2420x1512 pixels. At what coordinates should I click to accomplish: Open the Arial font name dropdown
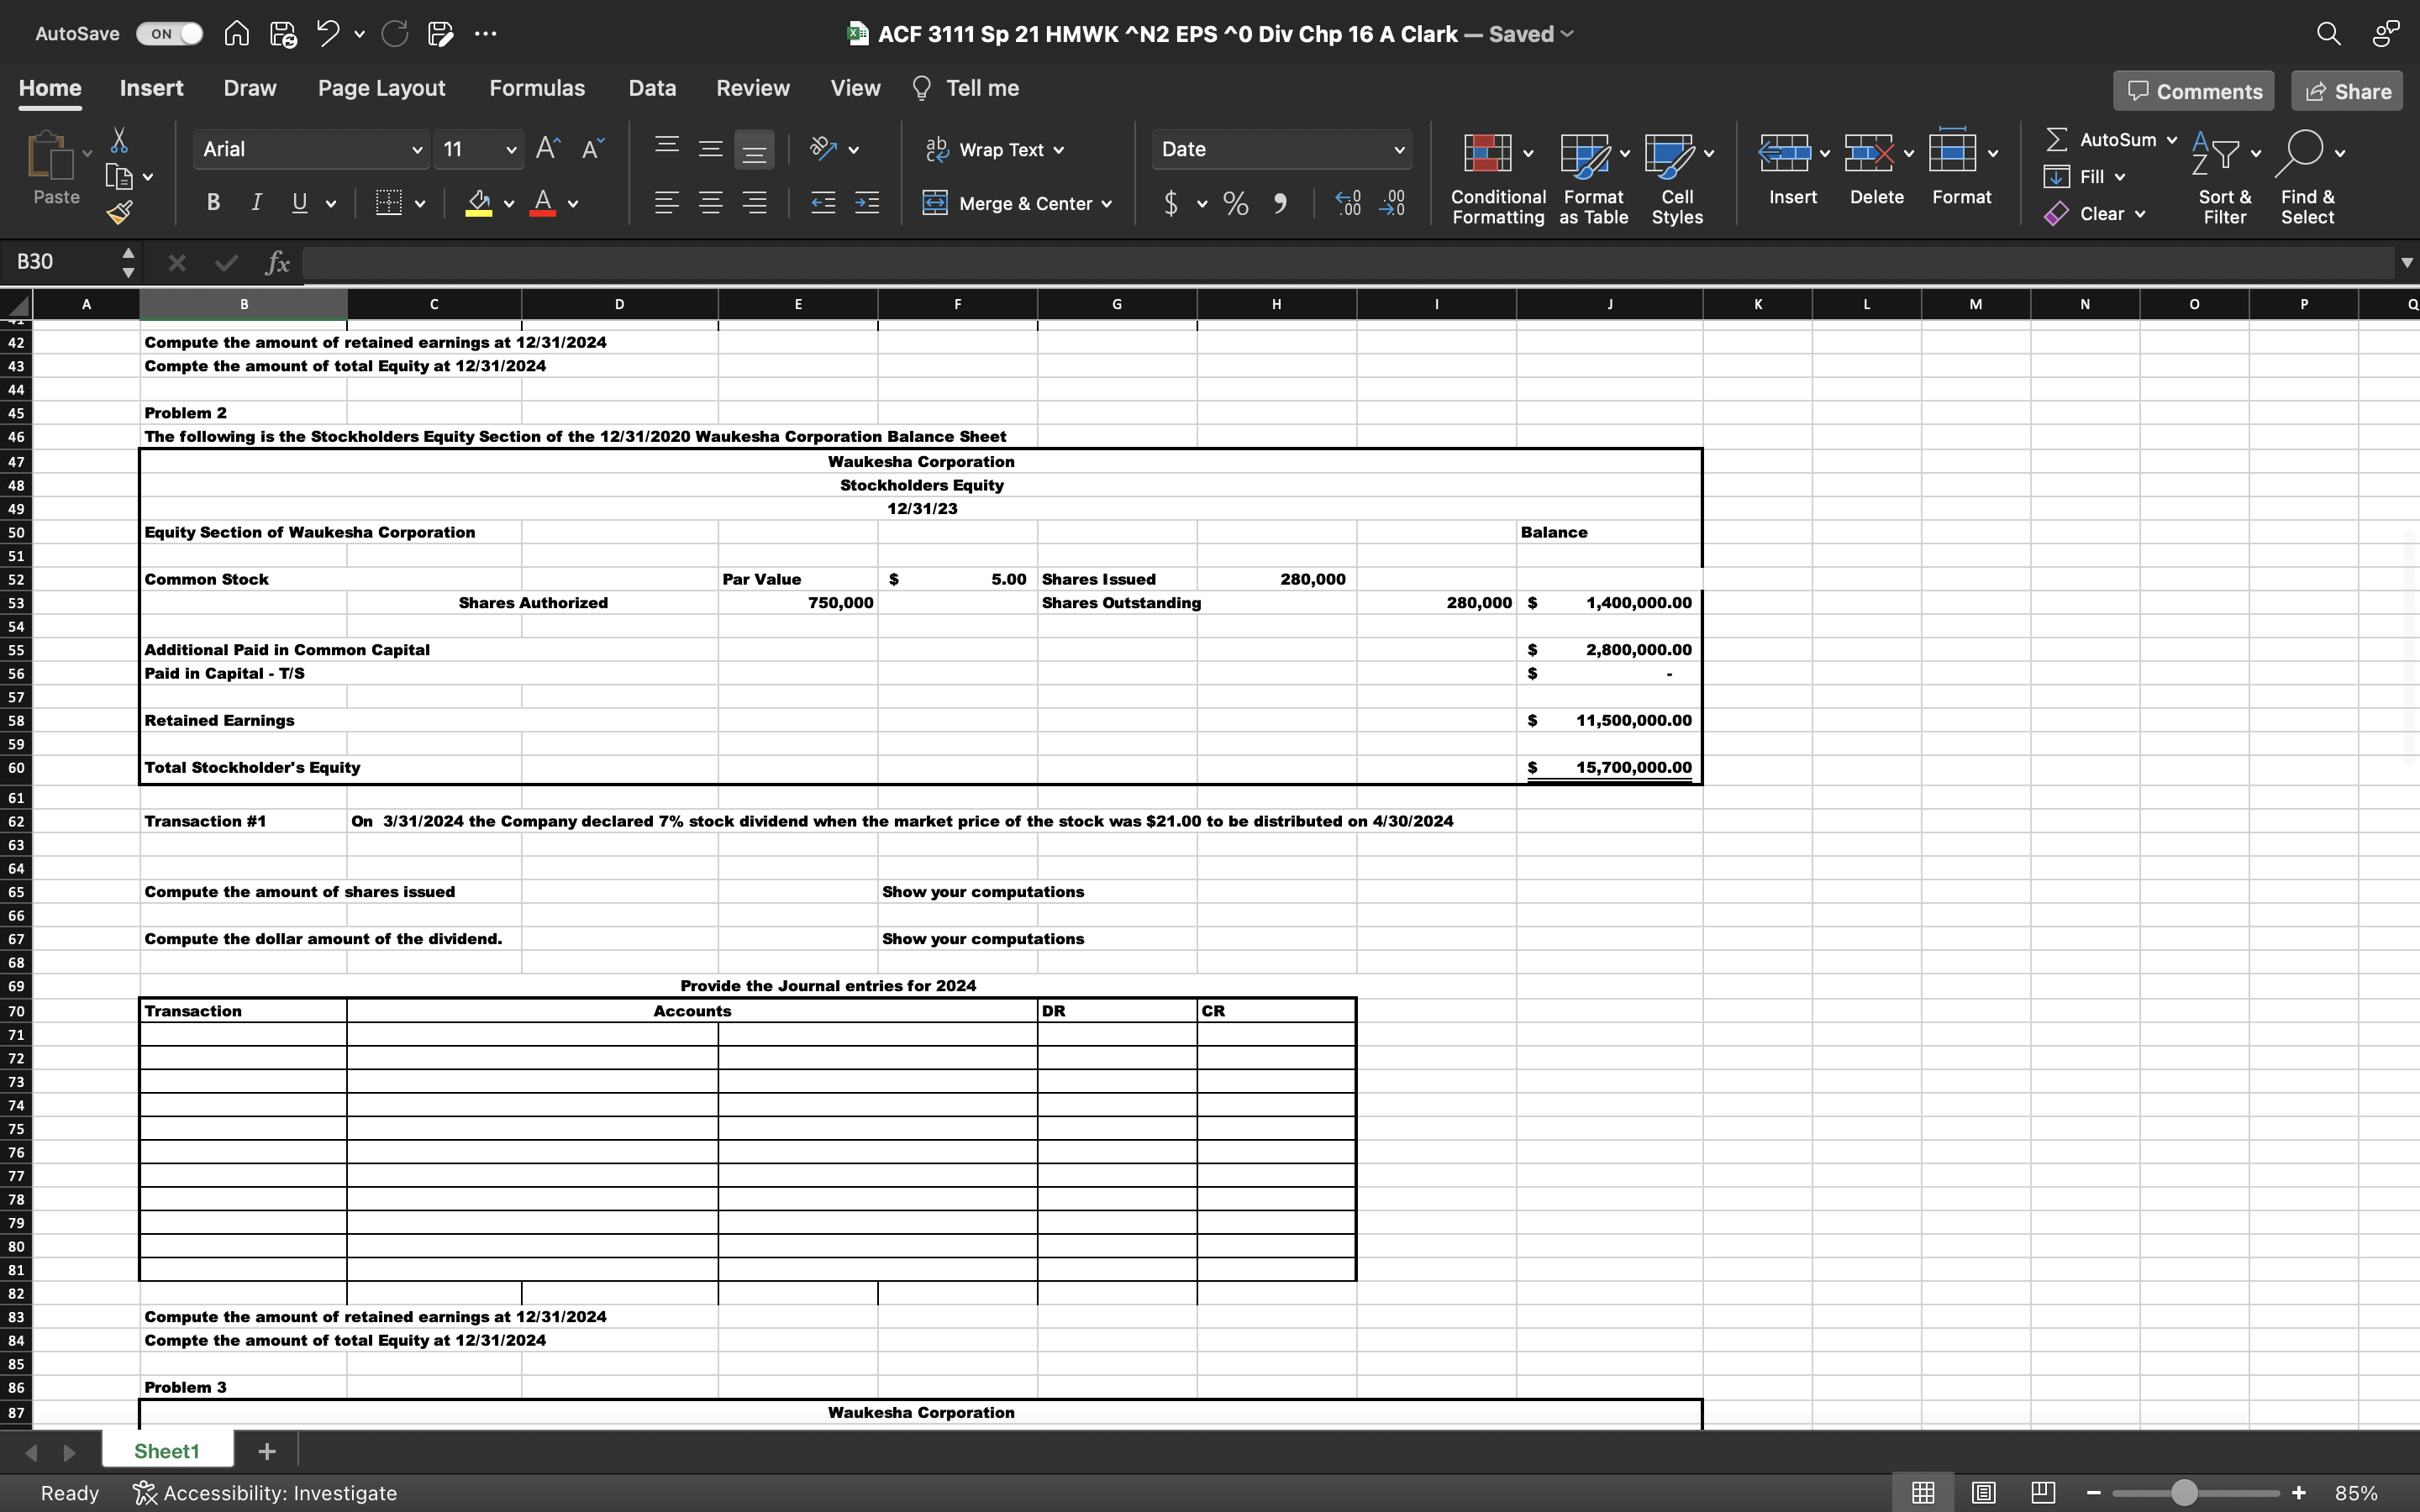pos(416,150)
